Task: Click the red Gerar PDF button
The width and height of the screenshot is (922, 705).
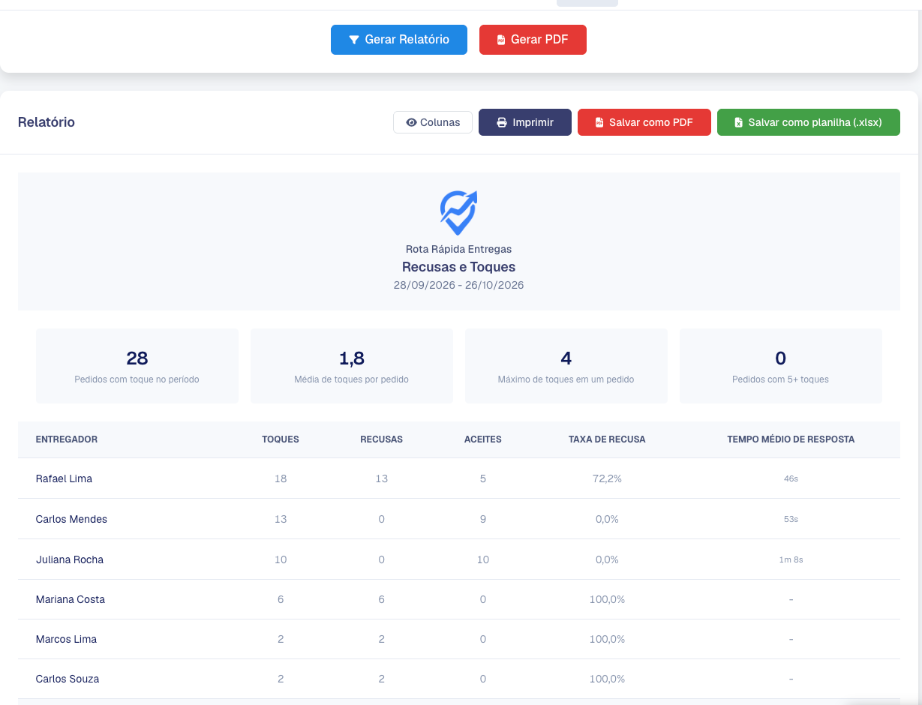Action: click(533, 39)
